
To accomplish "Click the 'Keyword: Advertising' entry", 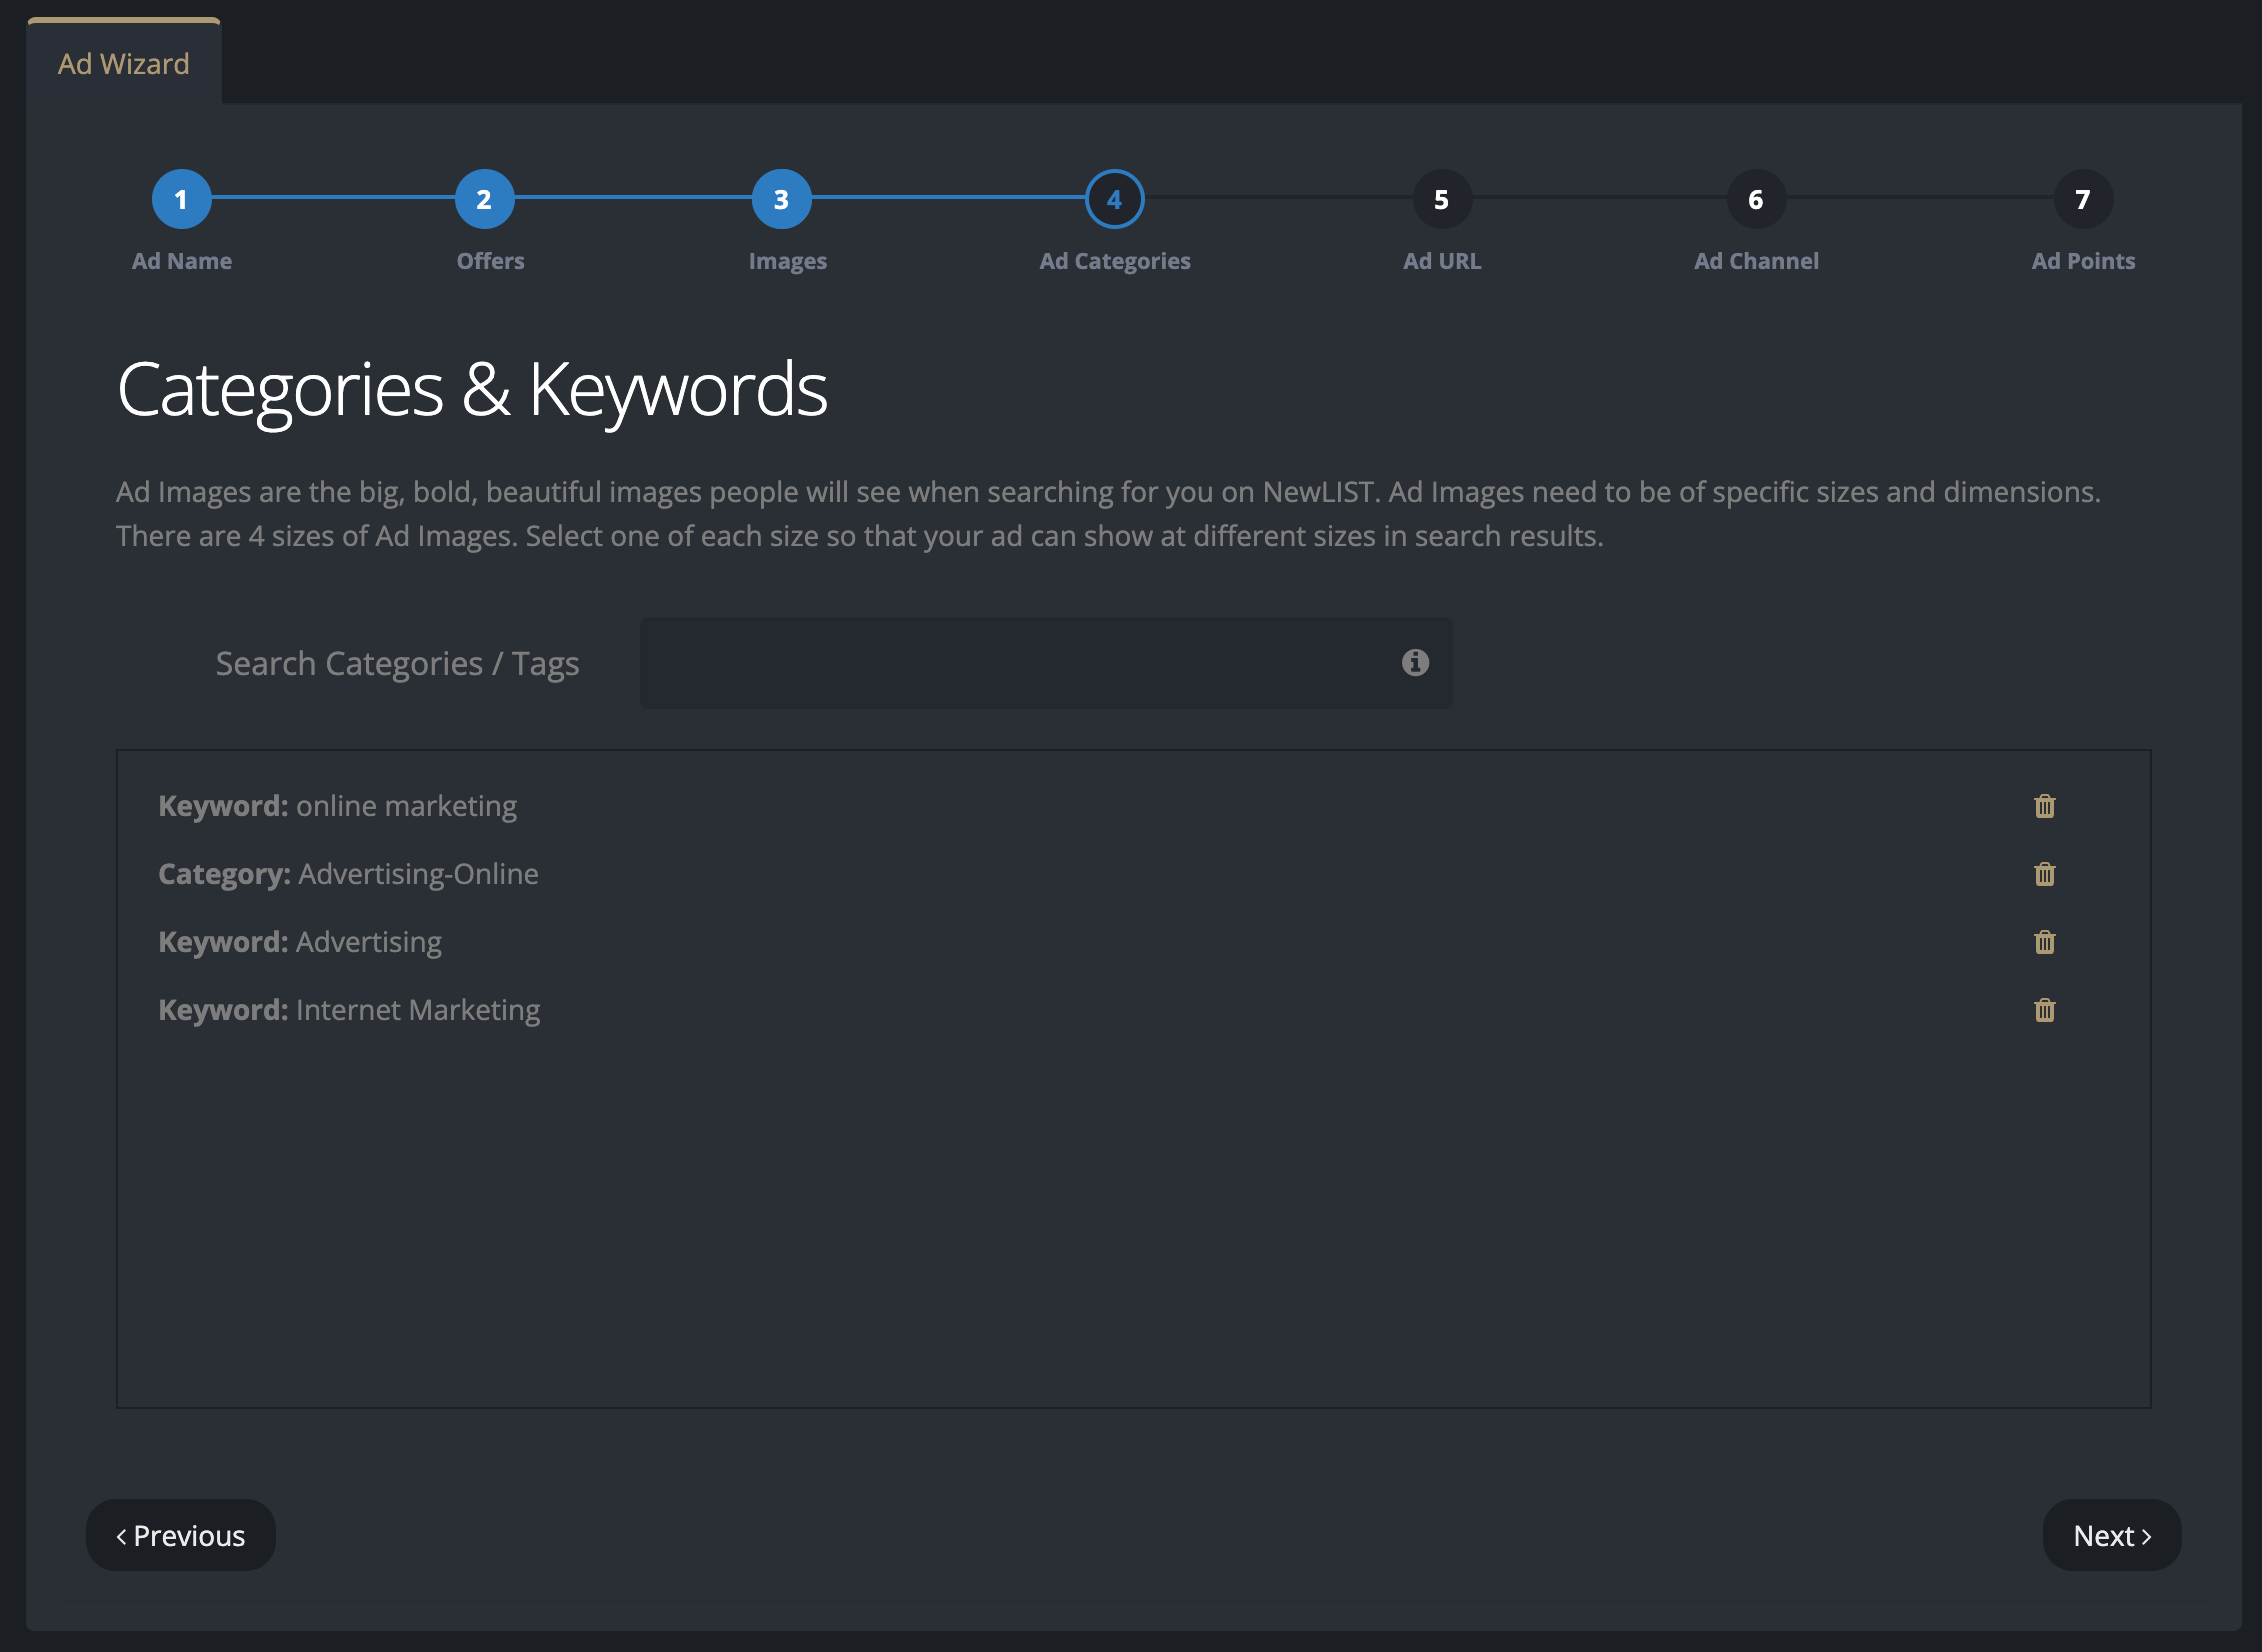I will pos(300,942).
